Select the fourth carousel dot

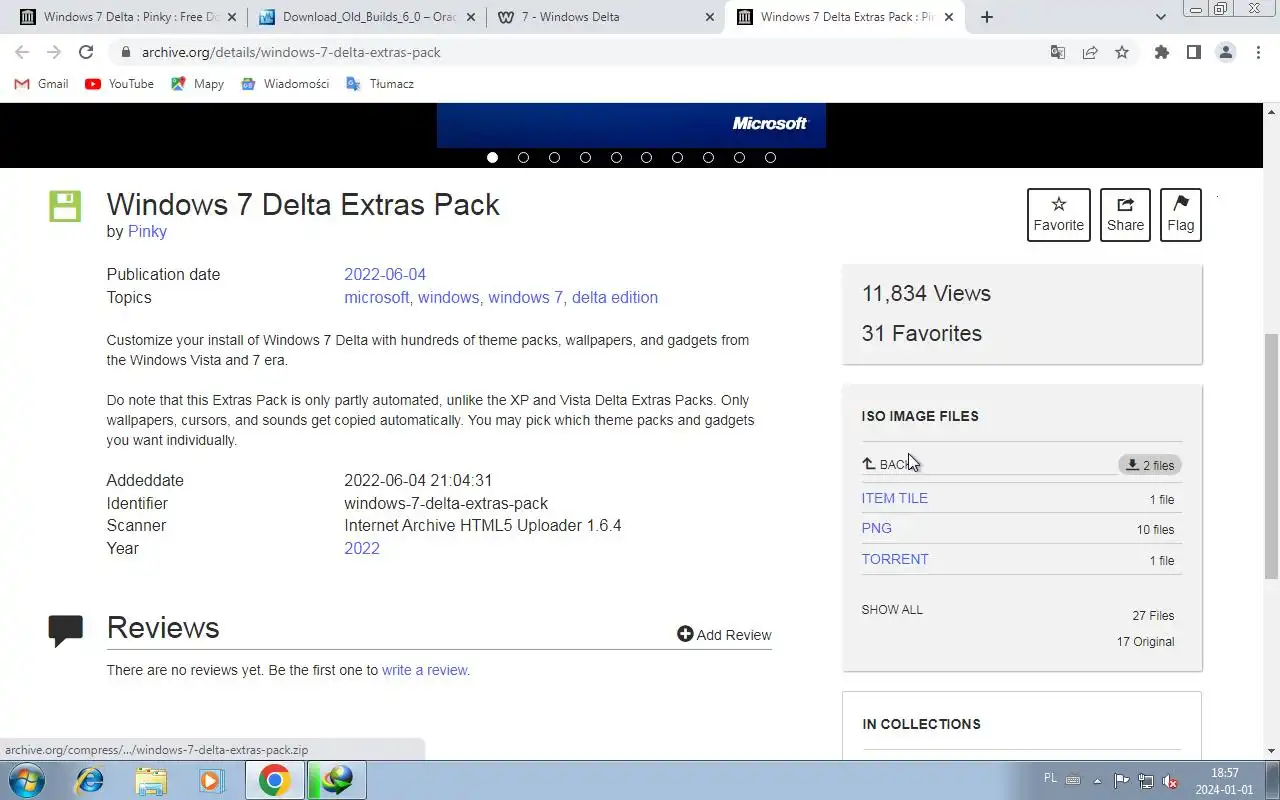coord(585,157)
